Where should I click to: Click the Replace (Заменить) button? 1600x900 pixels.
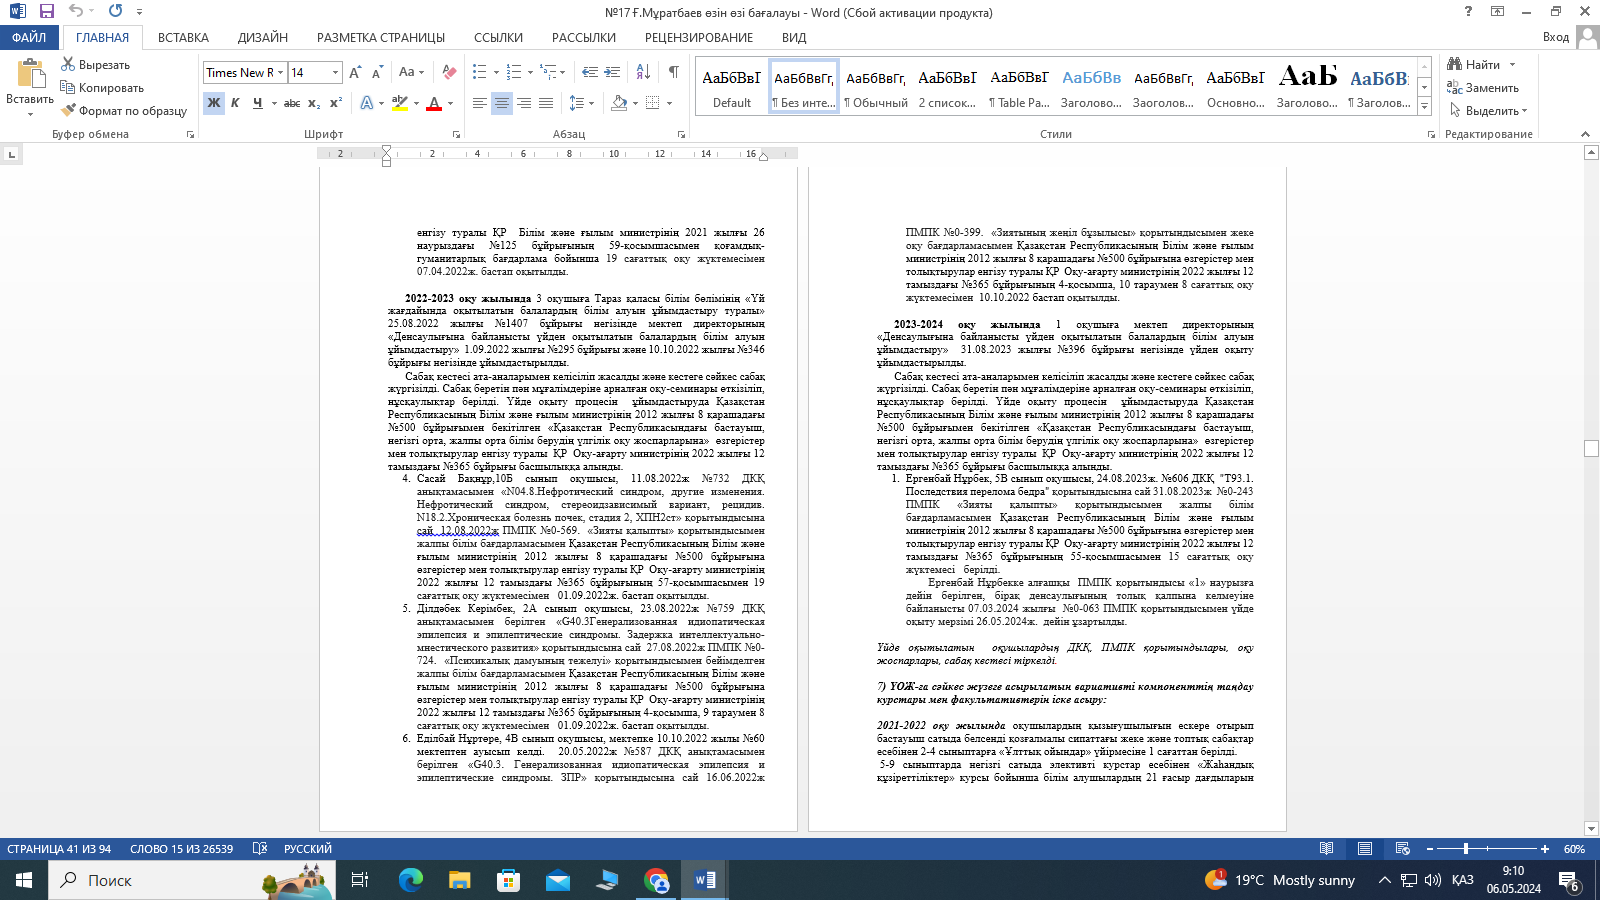point(1483,87)
